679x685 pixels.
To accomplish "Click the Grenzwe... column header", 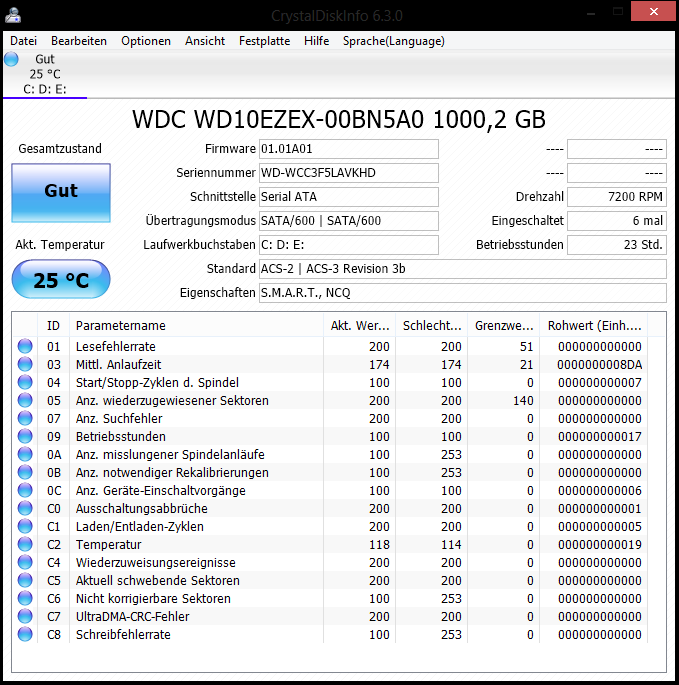I will click(504, 325).
